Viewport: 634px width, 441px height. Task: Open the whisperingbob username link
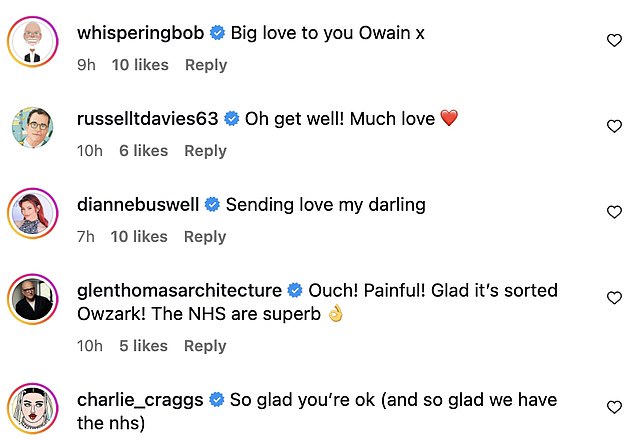tap(140, 33)
